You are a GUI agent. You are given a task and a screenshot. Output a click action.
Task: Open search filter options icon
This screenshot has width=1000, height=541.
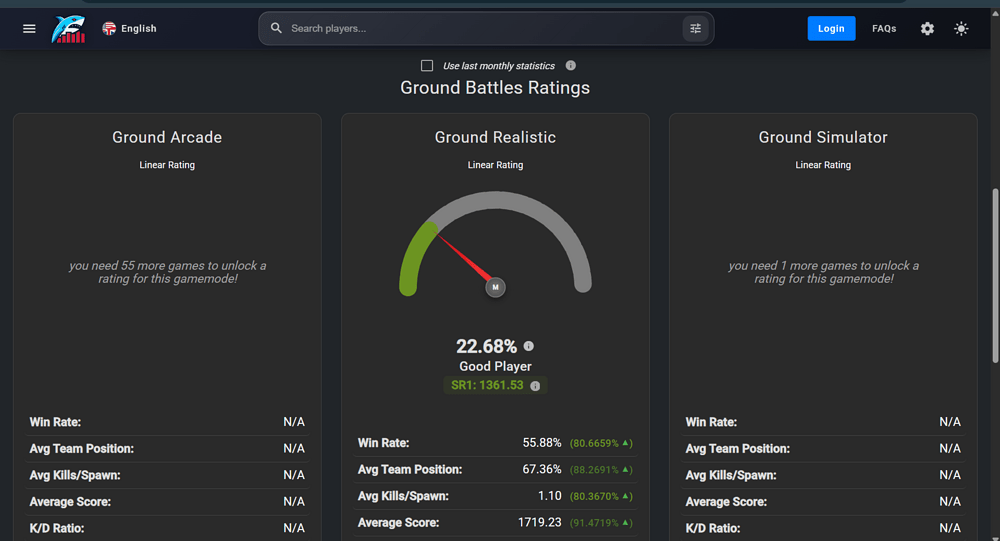(695, 29)
